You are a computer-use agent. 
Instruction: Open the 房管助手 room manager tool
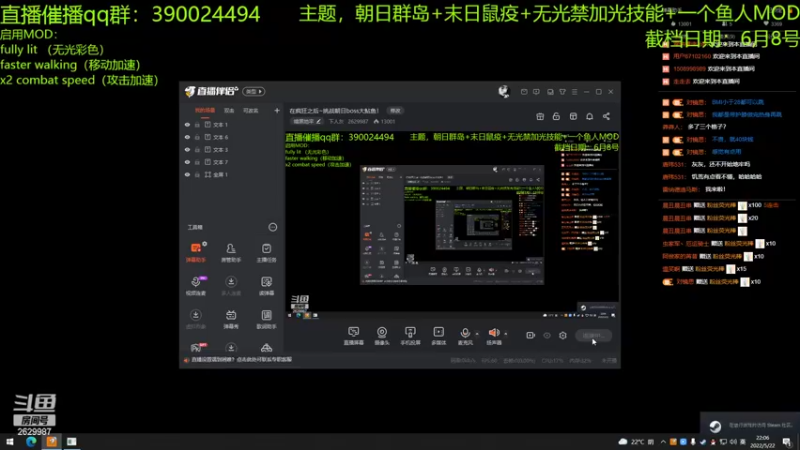pyautogui.click(x=231, y=252)
